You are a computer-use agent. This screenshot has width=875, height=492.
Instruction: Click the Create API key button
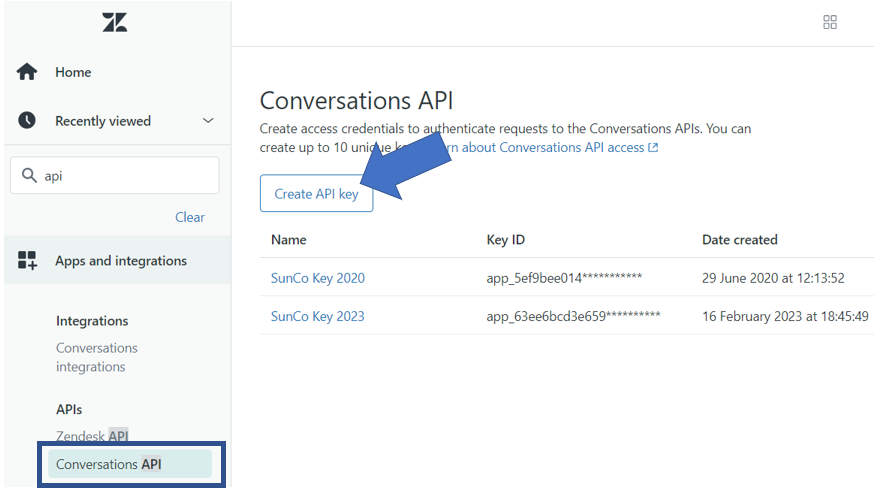click(x=316, y=194)
